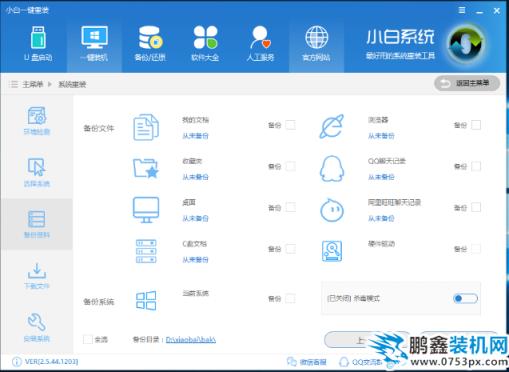The width and height of the screenshot is (509, 372).
Task: Click the list icon beside 主菜单 breadcrumb
Action: pyautogui.click(x=14, y=84)
